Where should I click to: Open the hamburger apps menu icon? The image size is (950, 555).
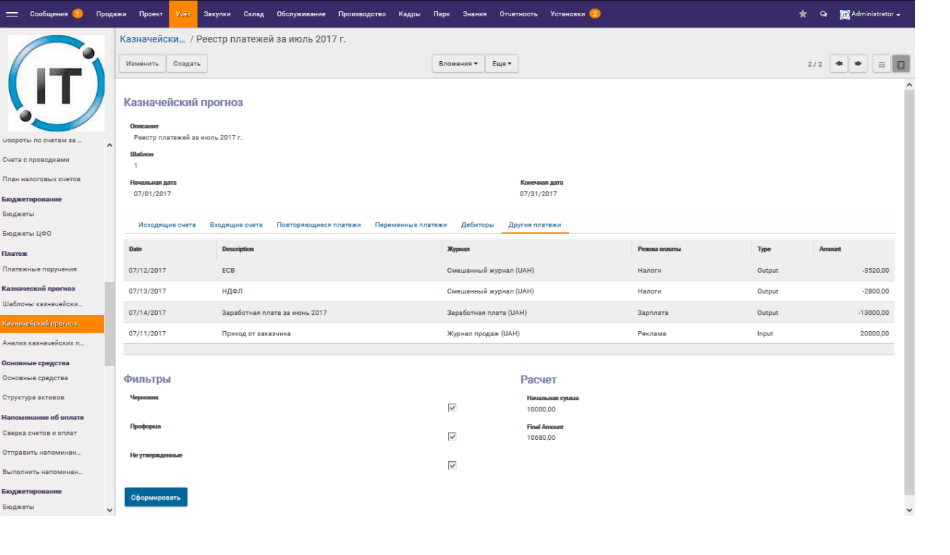click(12, 14)
